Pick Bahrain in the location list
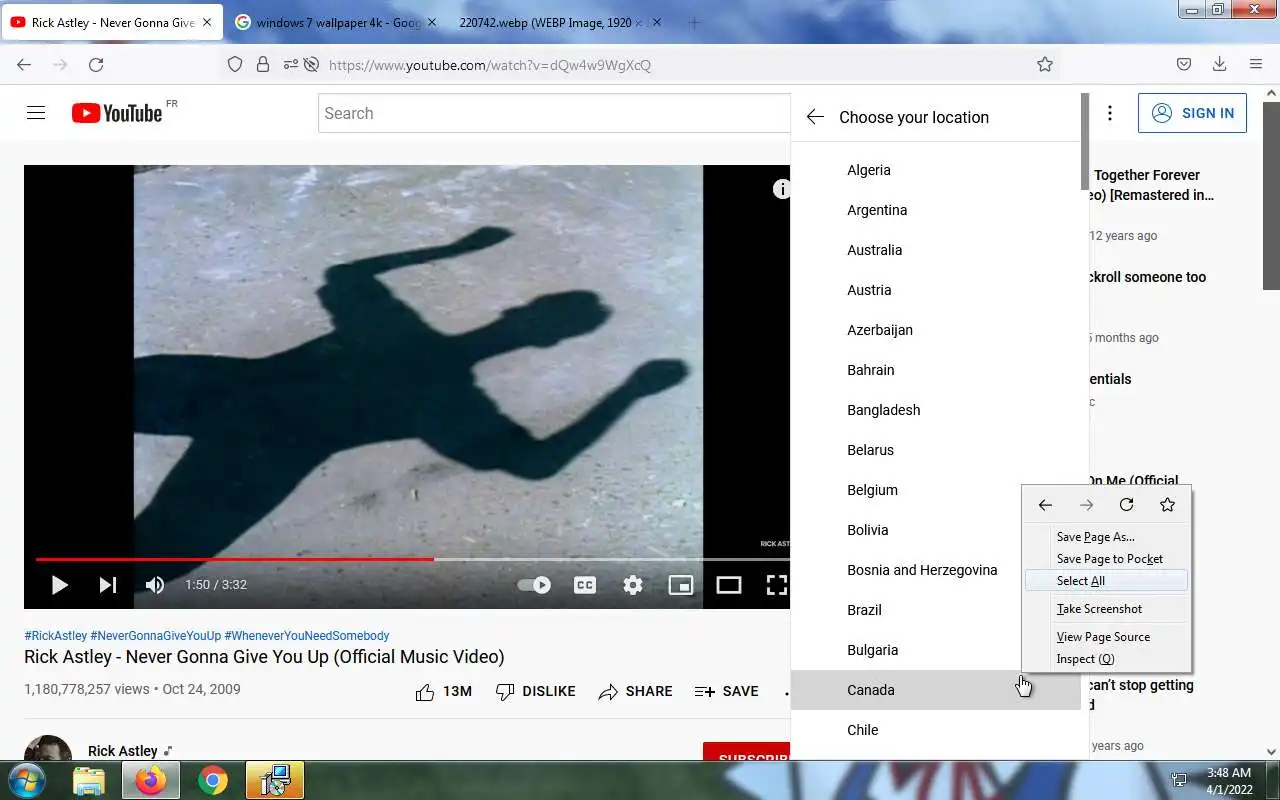The width and height of the screenshot is (1280, 800). click(936, 370)
